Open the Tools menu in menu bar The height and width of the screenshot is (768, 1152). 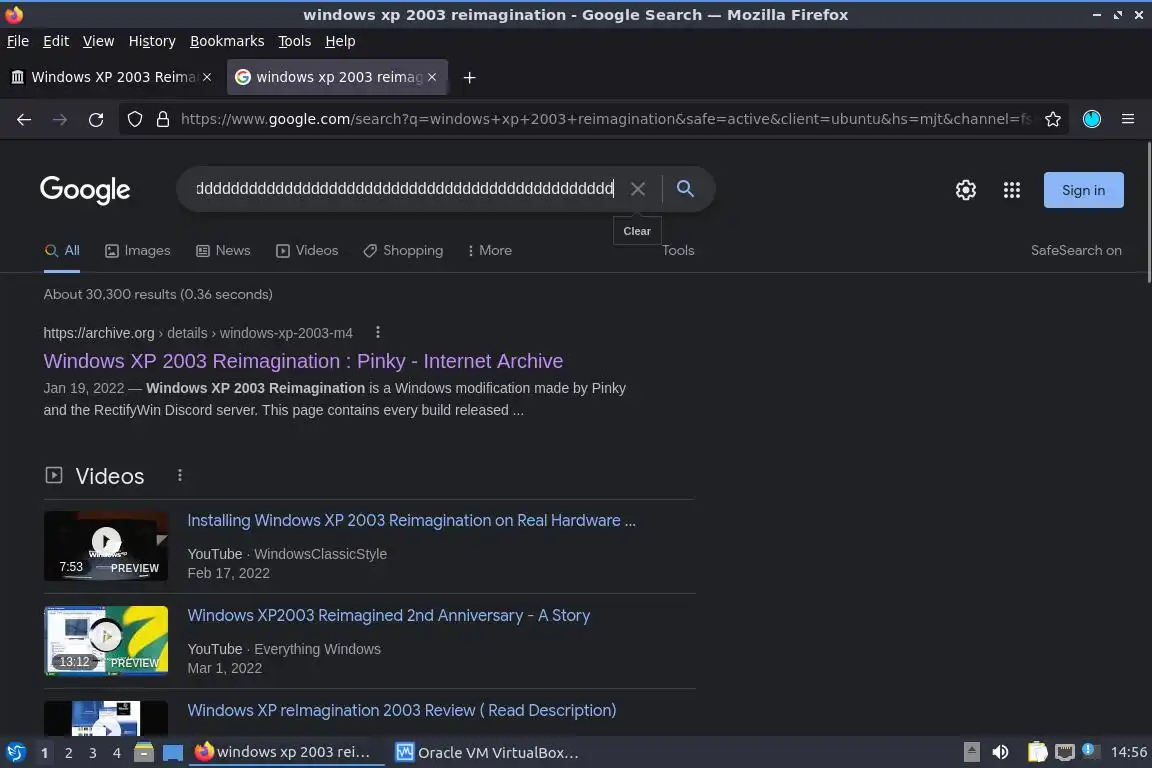[x=295, y=41]
